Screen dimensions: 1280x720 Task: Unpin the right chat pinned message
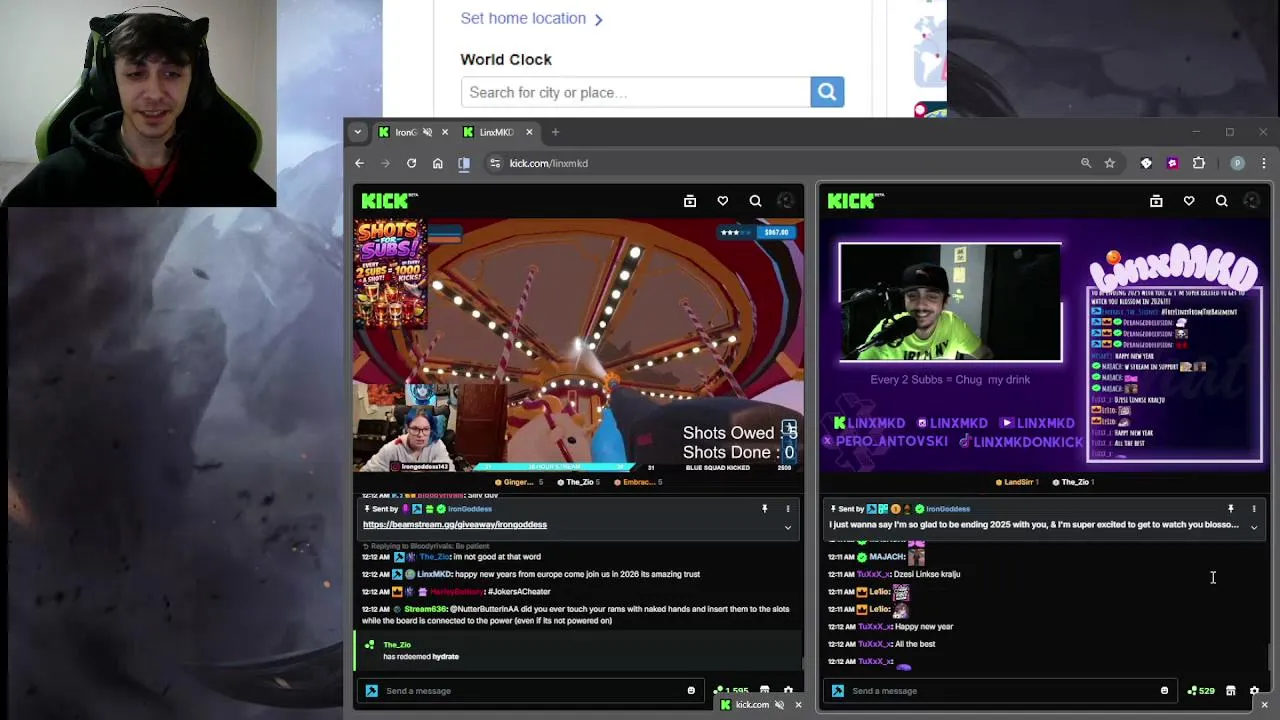1231,509
